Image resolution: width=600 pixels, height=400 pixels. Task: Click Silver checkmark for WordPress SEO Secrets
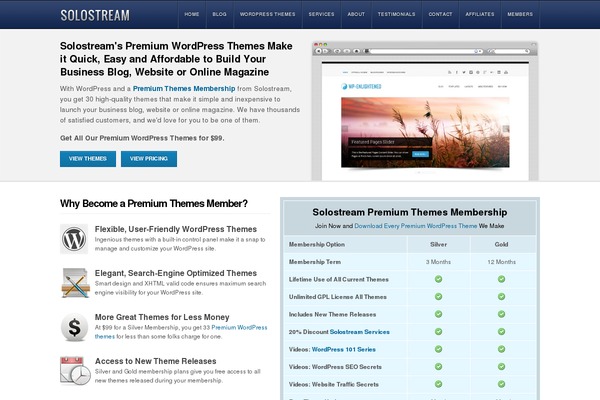pos(439,367)
